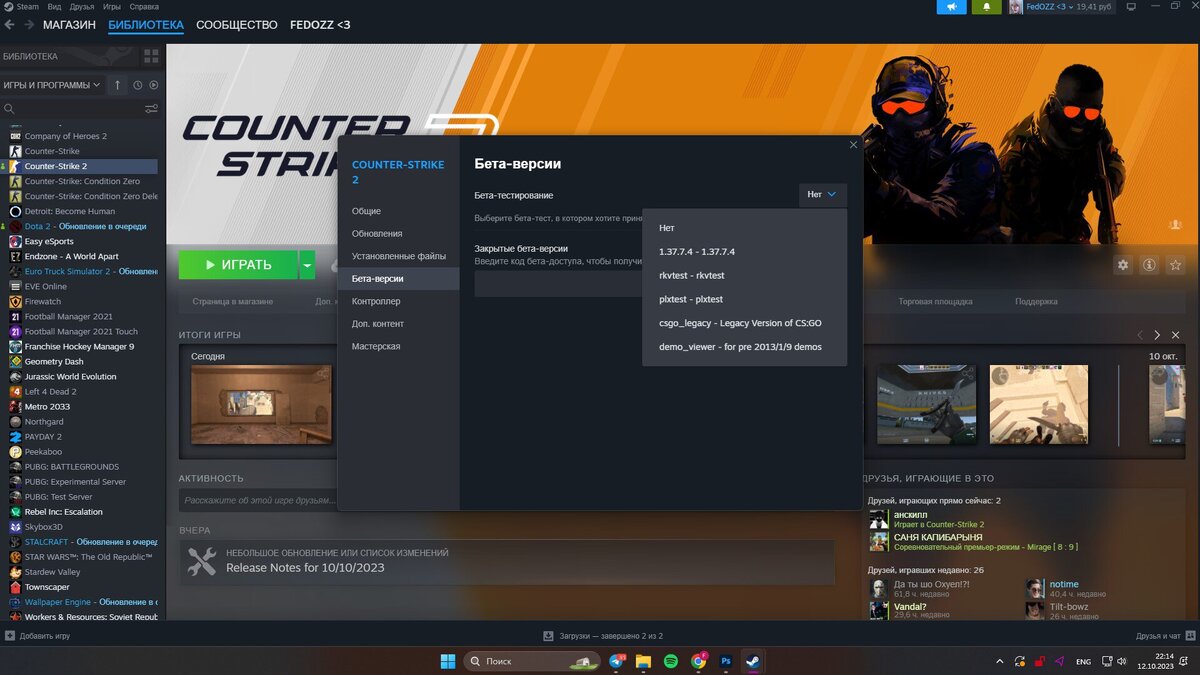Click the ready-to-play filter icon
The width and height of the screenshot is (1200, 675).
[x=153, y=85]
